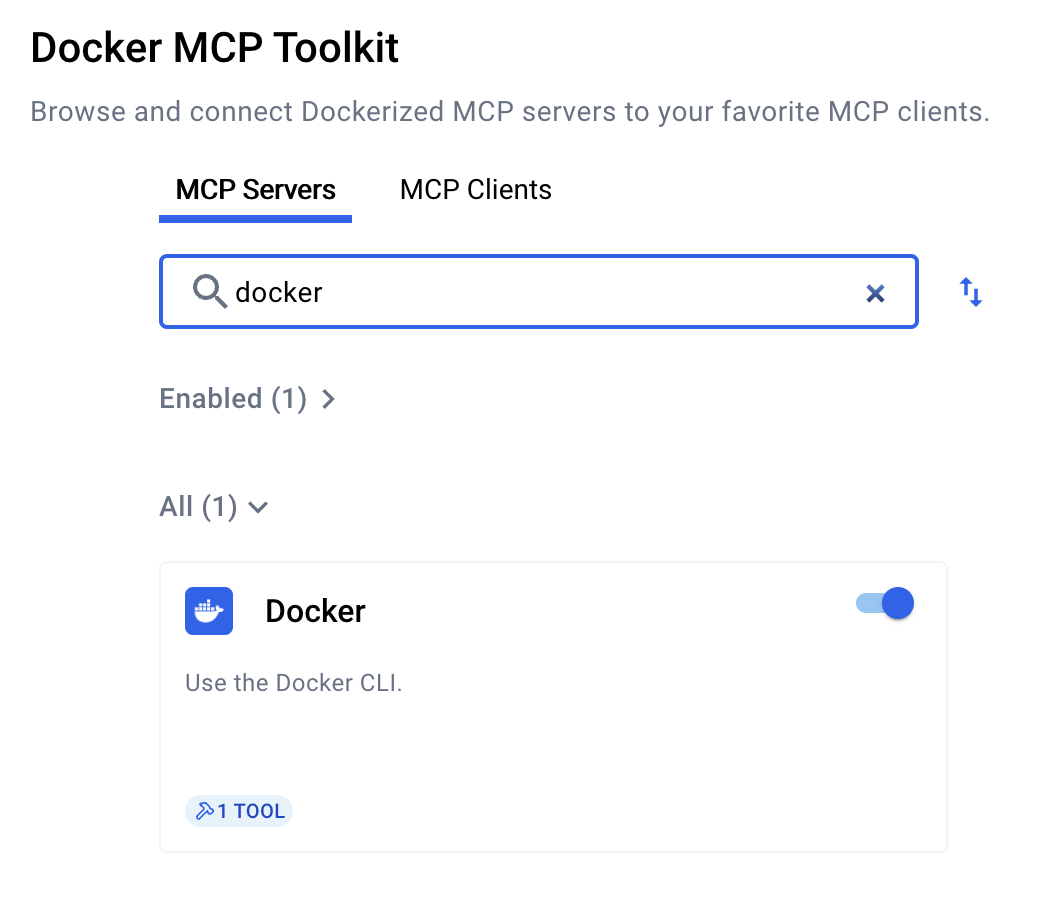Viewport: 1042px width, 908px height.
Task: Disable the Docker server toggle
Action: click(x=885, y=604)
